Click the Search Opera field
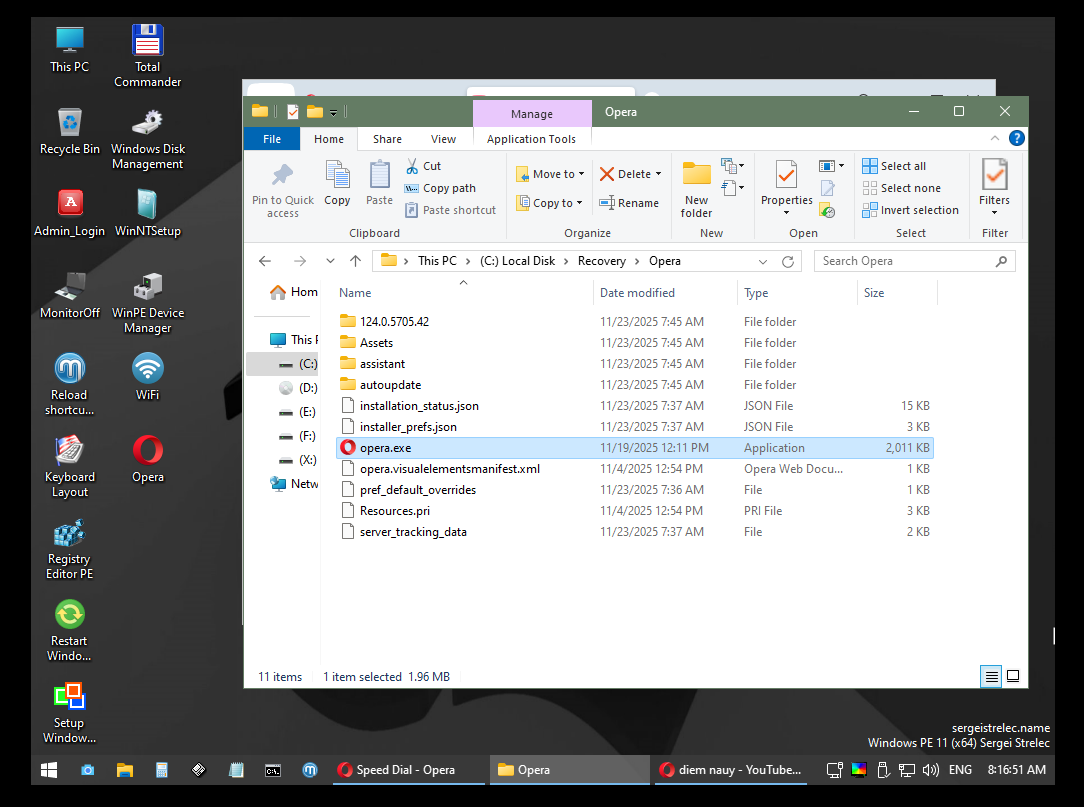 [914, 261]
